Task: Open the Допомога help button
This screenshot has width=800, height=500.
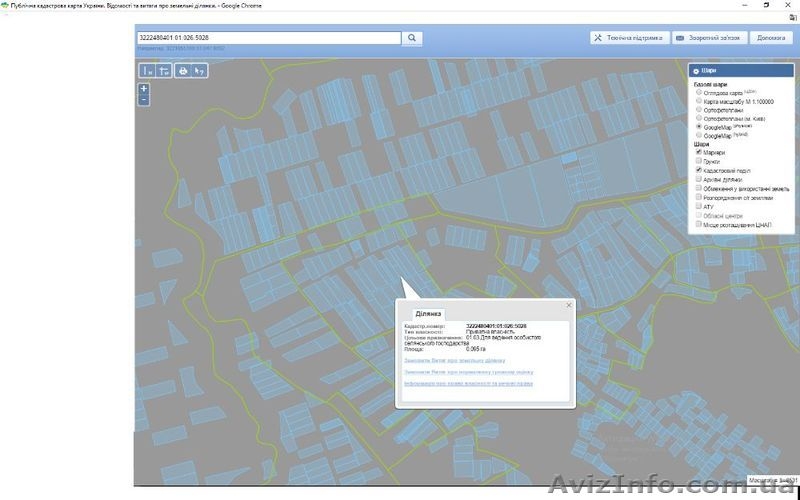Action: (770, 38)
